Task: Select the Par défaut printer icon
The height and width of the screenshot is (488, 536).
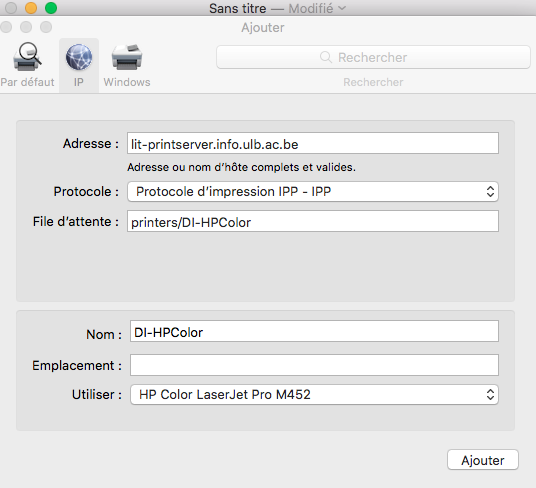Action: [x=27, y=57]
